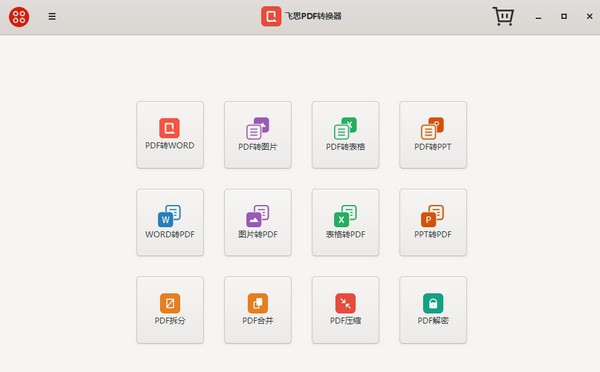Open the PDF合并 merge tool
The image size is (600, 372).
pyautogui.click(x=258, y=310)
